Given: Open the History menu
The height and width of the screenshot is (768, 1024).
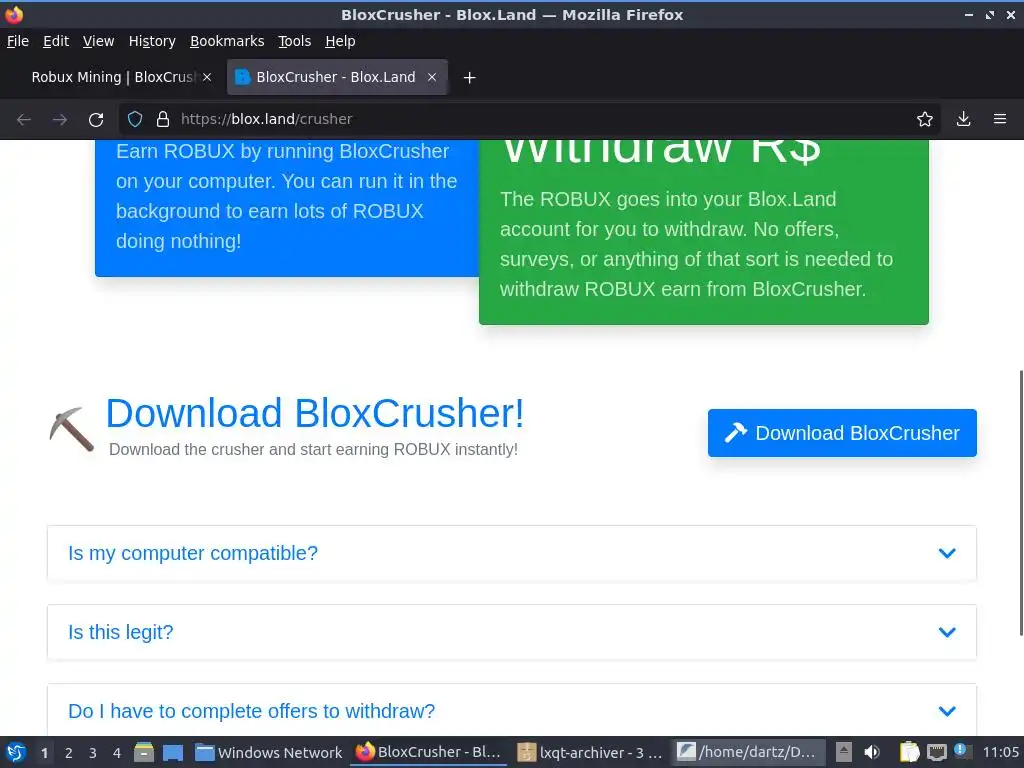Looking at the screenshot, I should point(152,41).
